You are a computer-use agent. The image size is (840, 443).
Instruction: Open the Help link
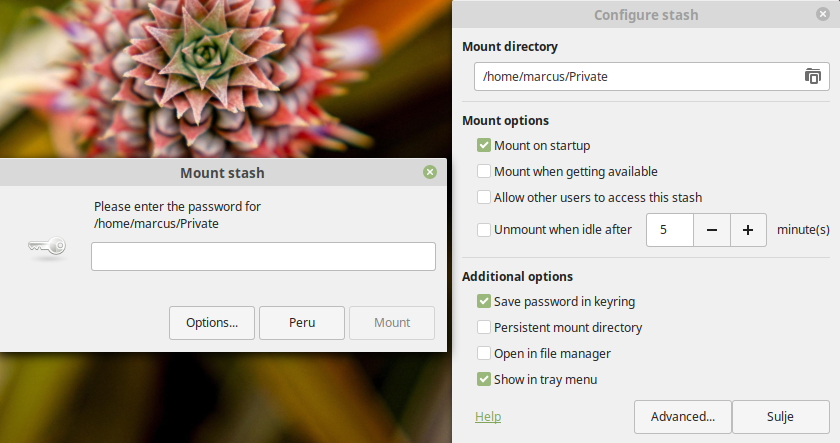[x=488, y=417]
